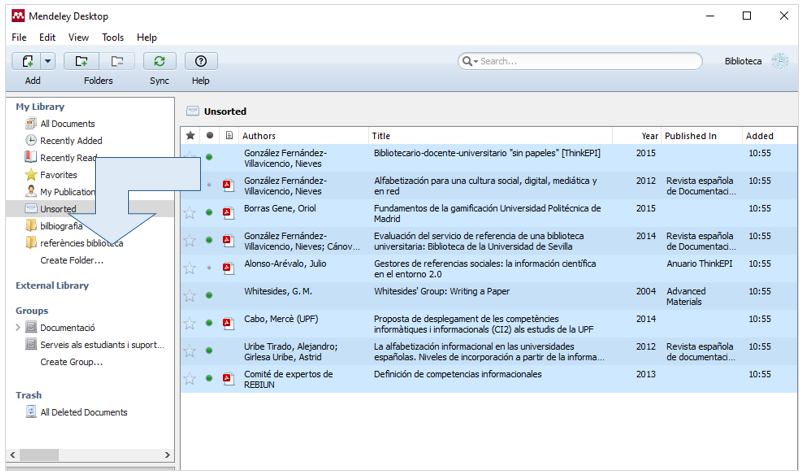This screenshot has width=805, height=476.
Task: Click the Remove Folder toolbar icon
Action: pyautogui.click(x=117, y=61)
